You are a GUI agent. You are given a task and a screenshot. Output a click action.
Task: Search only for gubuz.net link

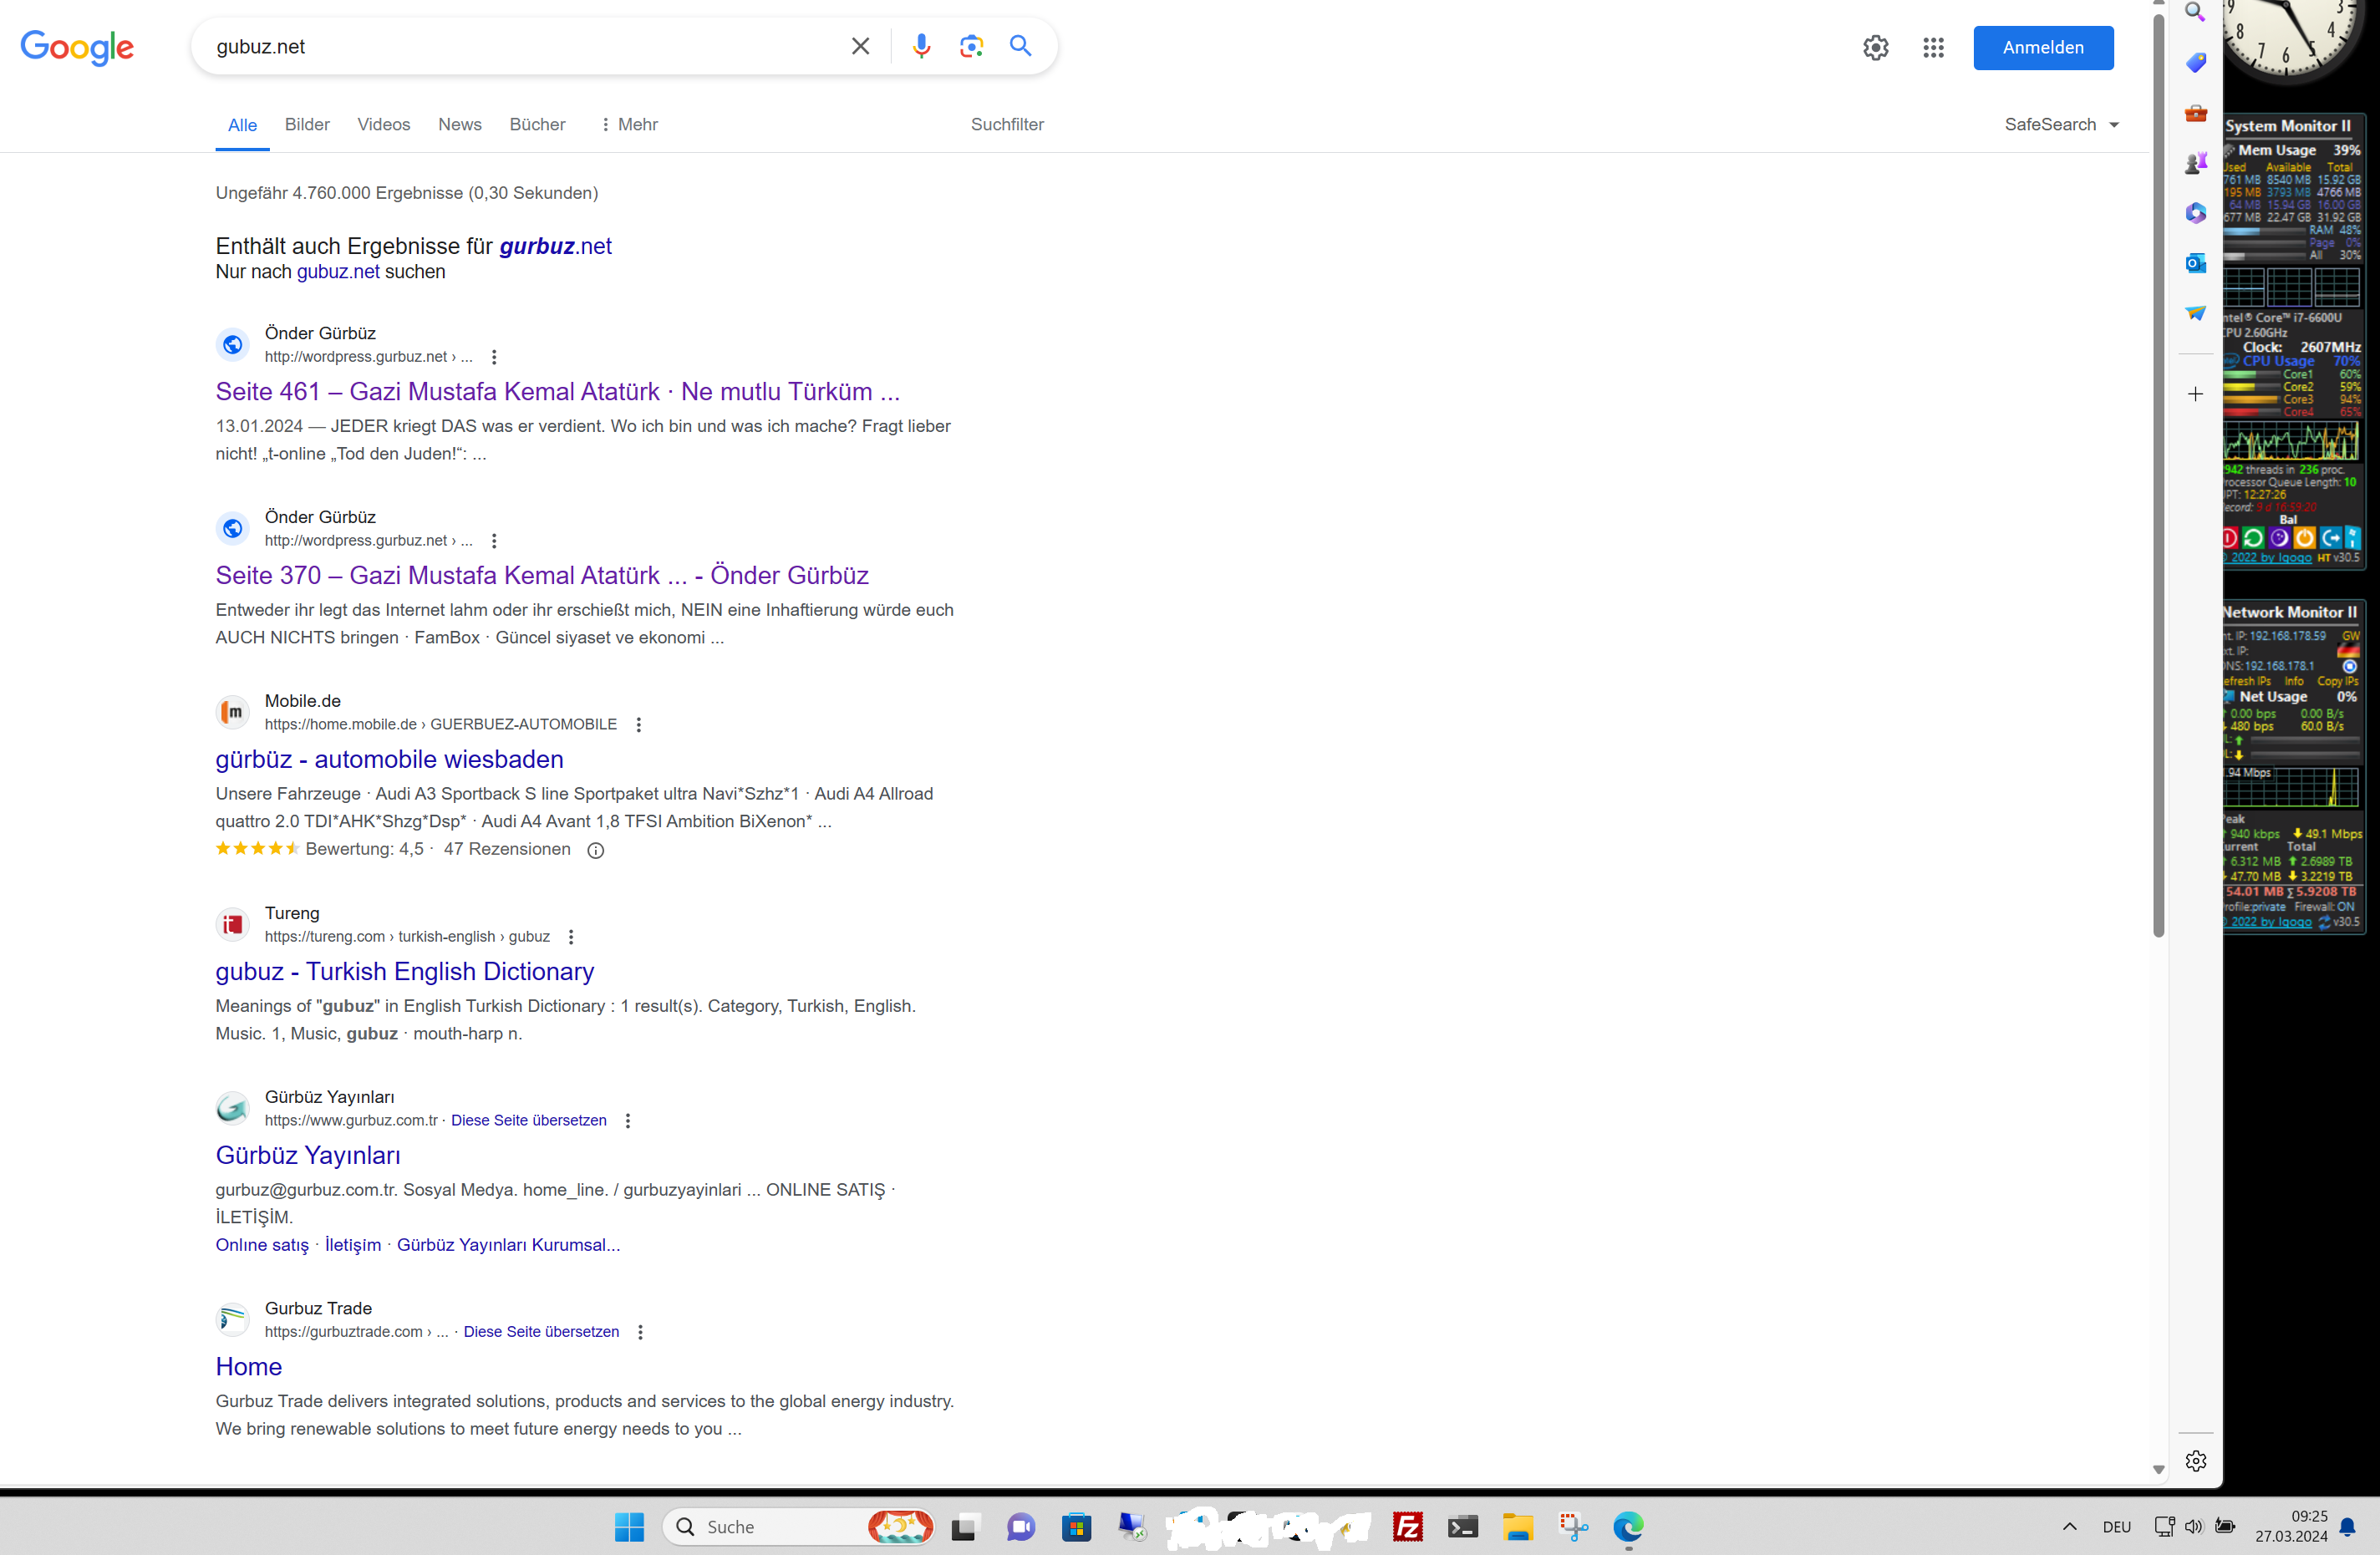pyautogui.click(x=338, y=272)
